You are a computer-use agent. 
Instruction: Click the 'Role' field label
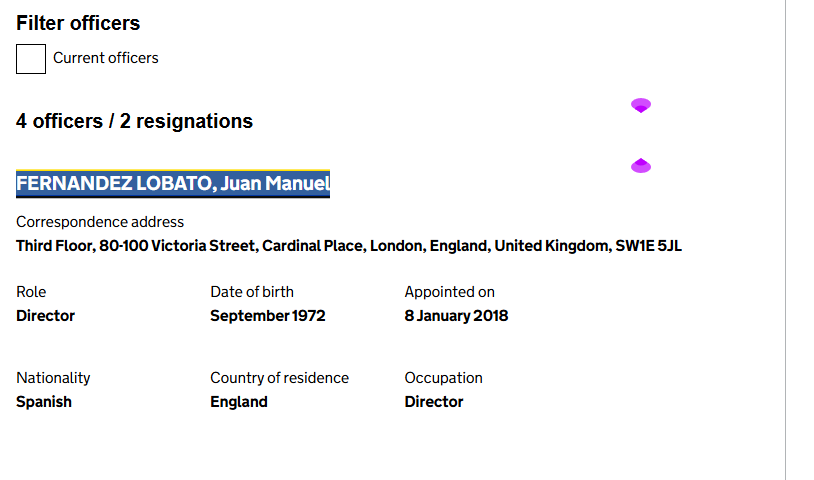click(31, 292)
